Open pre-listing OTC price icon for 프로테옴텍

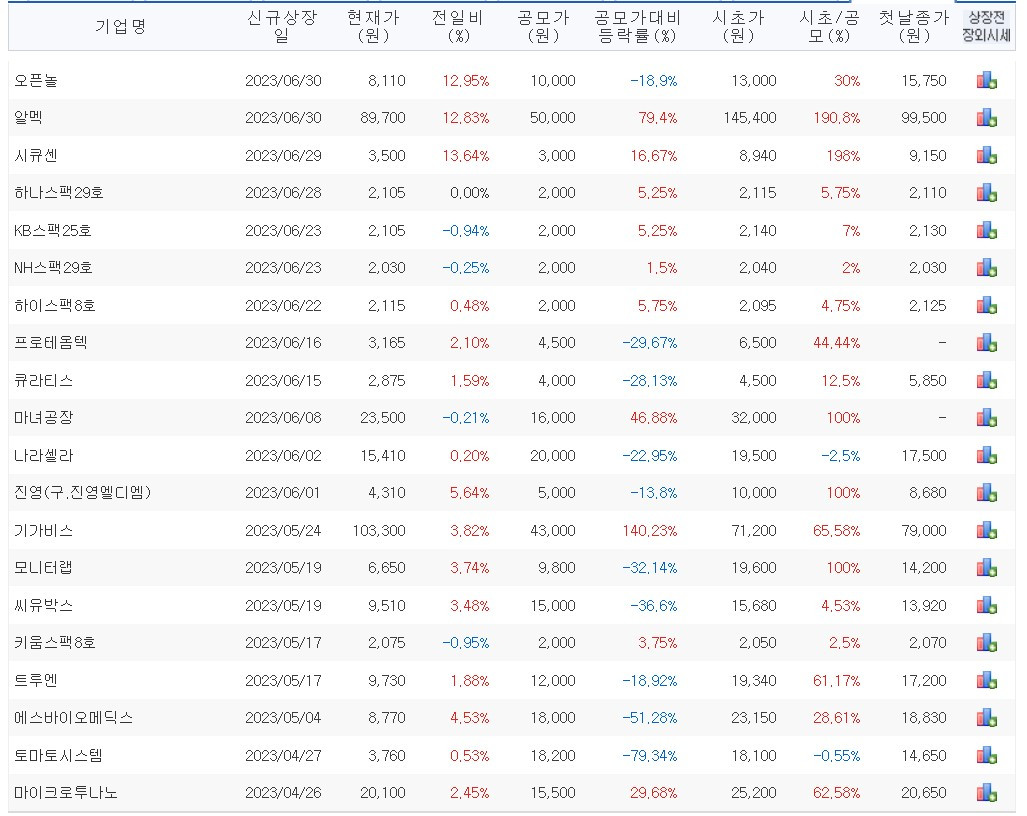point(986,343)
